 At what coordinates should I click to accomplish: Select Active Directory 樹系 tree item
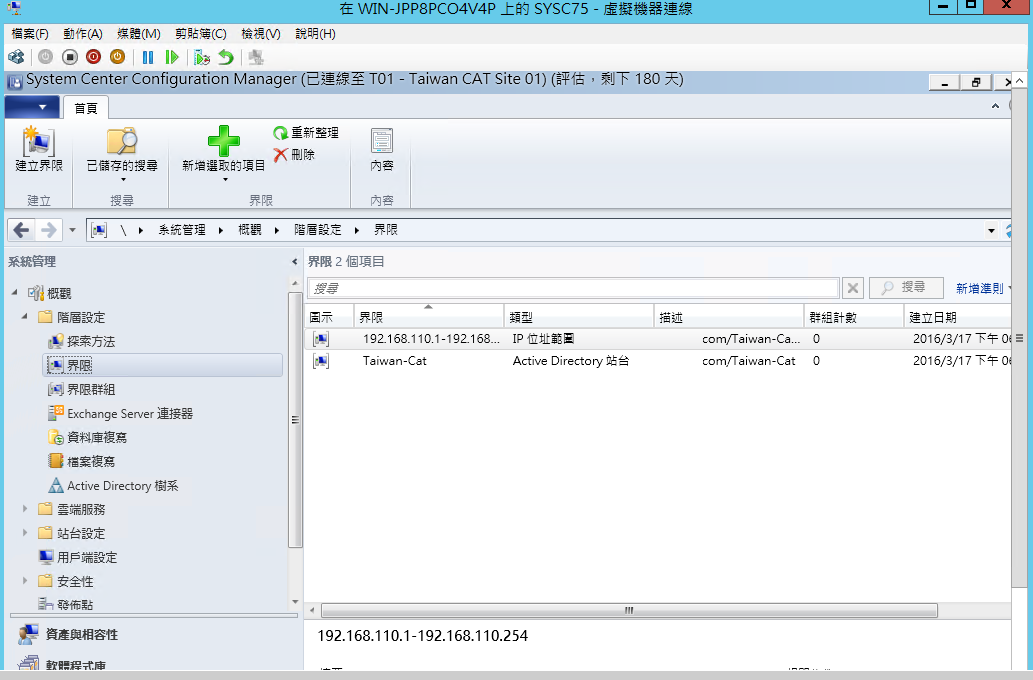(x=113, y=486)
